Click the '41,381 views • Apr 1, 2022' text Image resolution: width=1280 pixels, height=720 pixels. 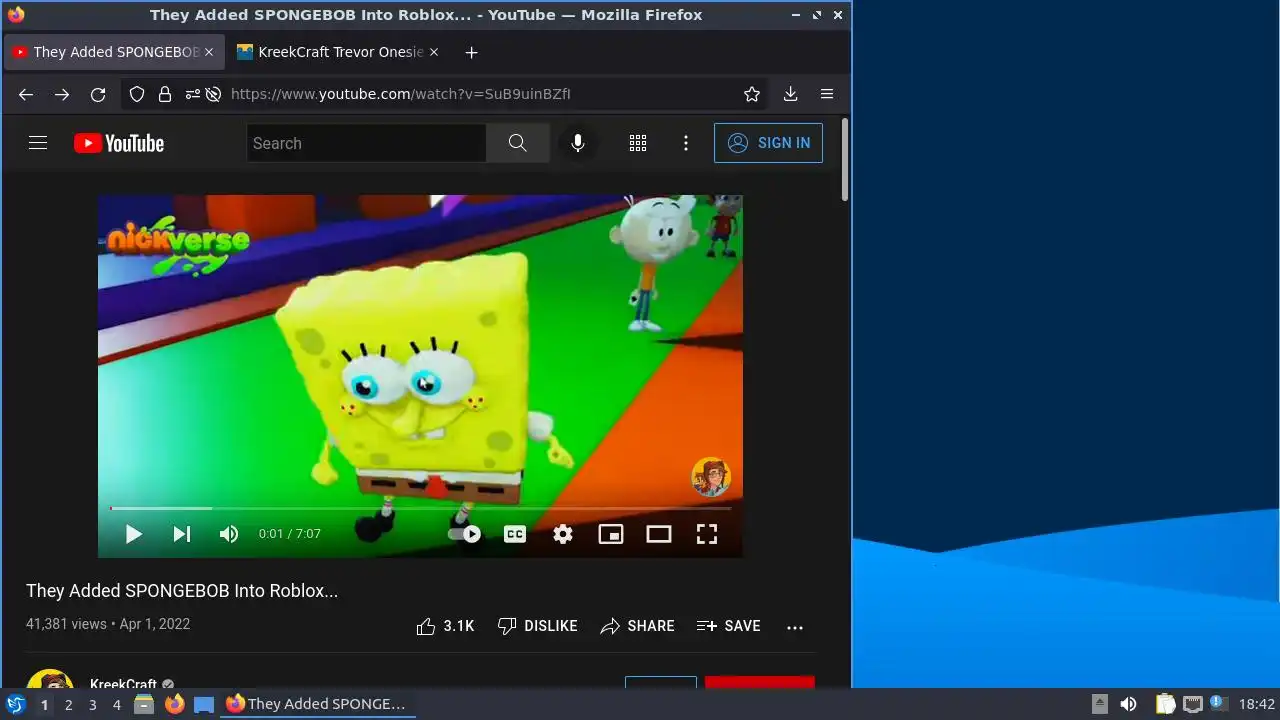point(108,624)
